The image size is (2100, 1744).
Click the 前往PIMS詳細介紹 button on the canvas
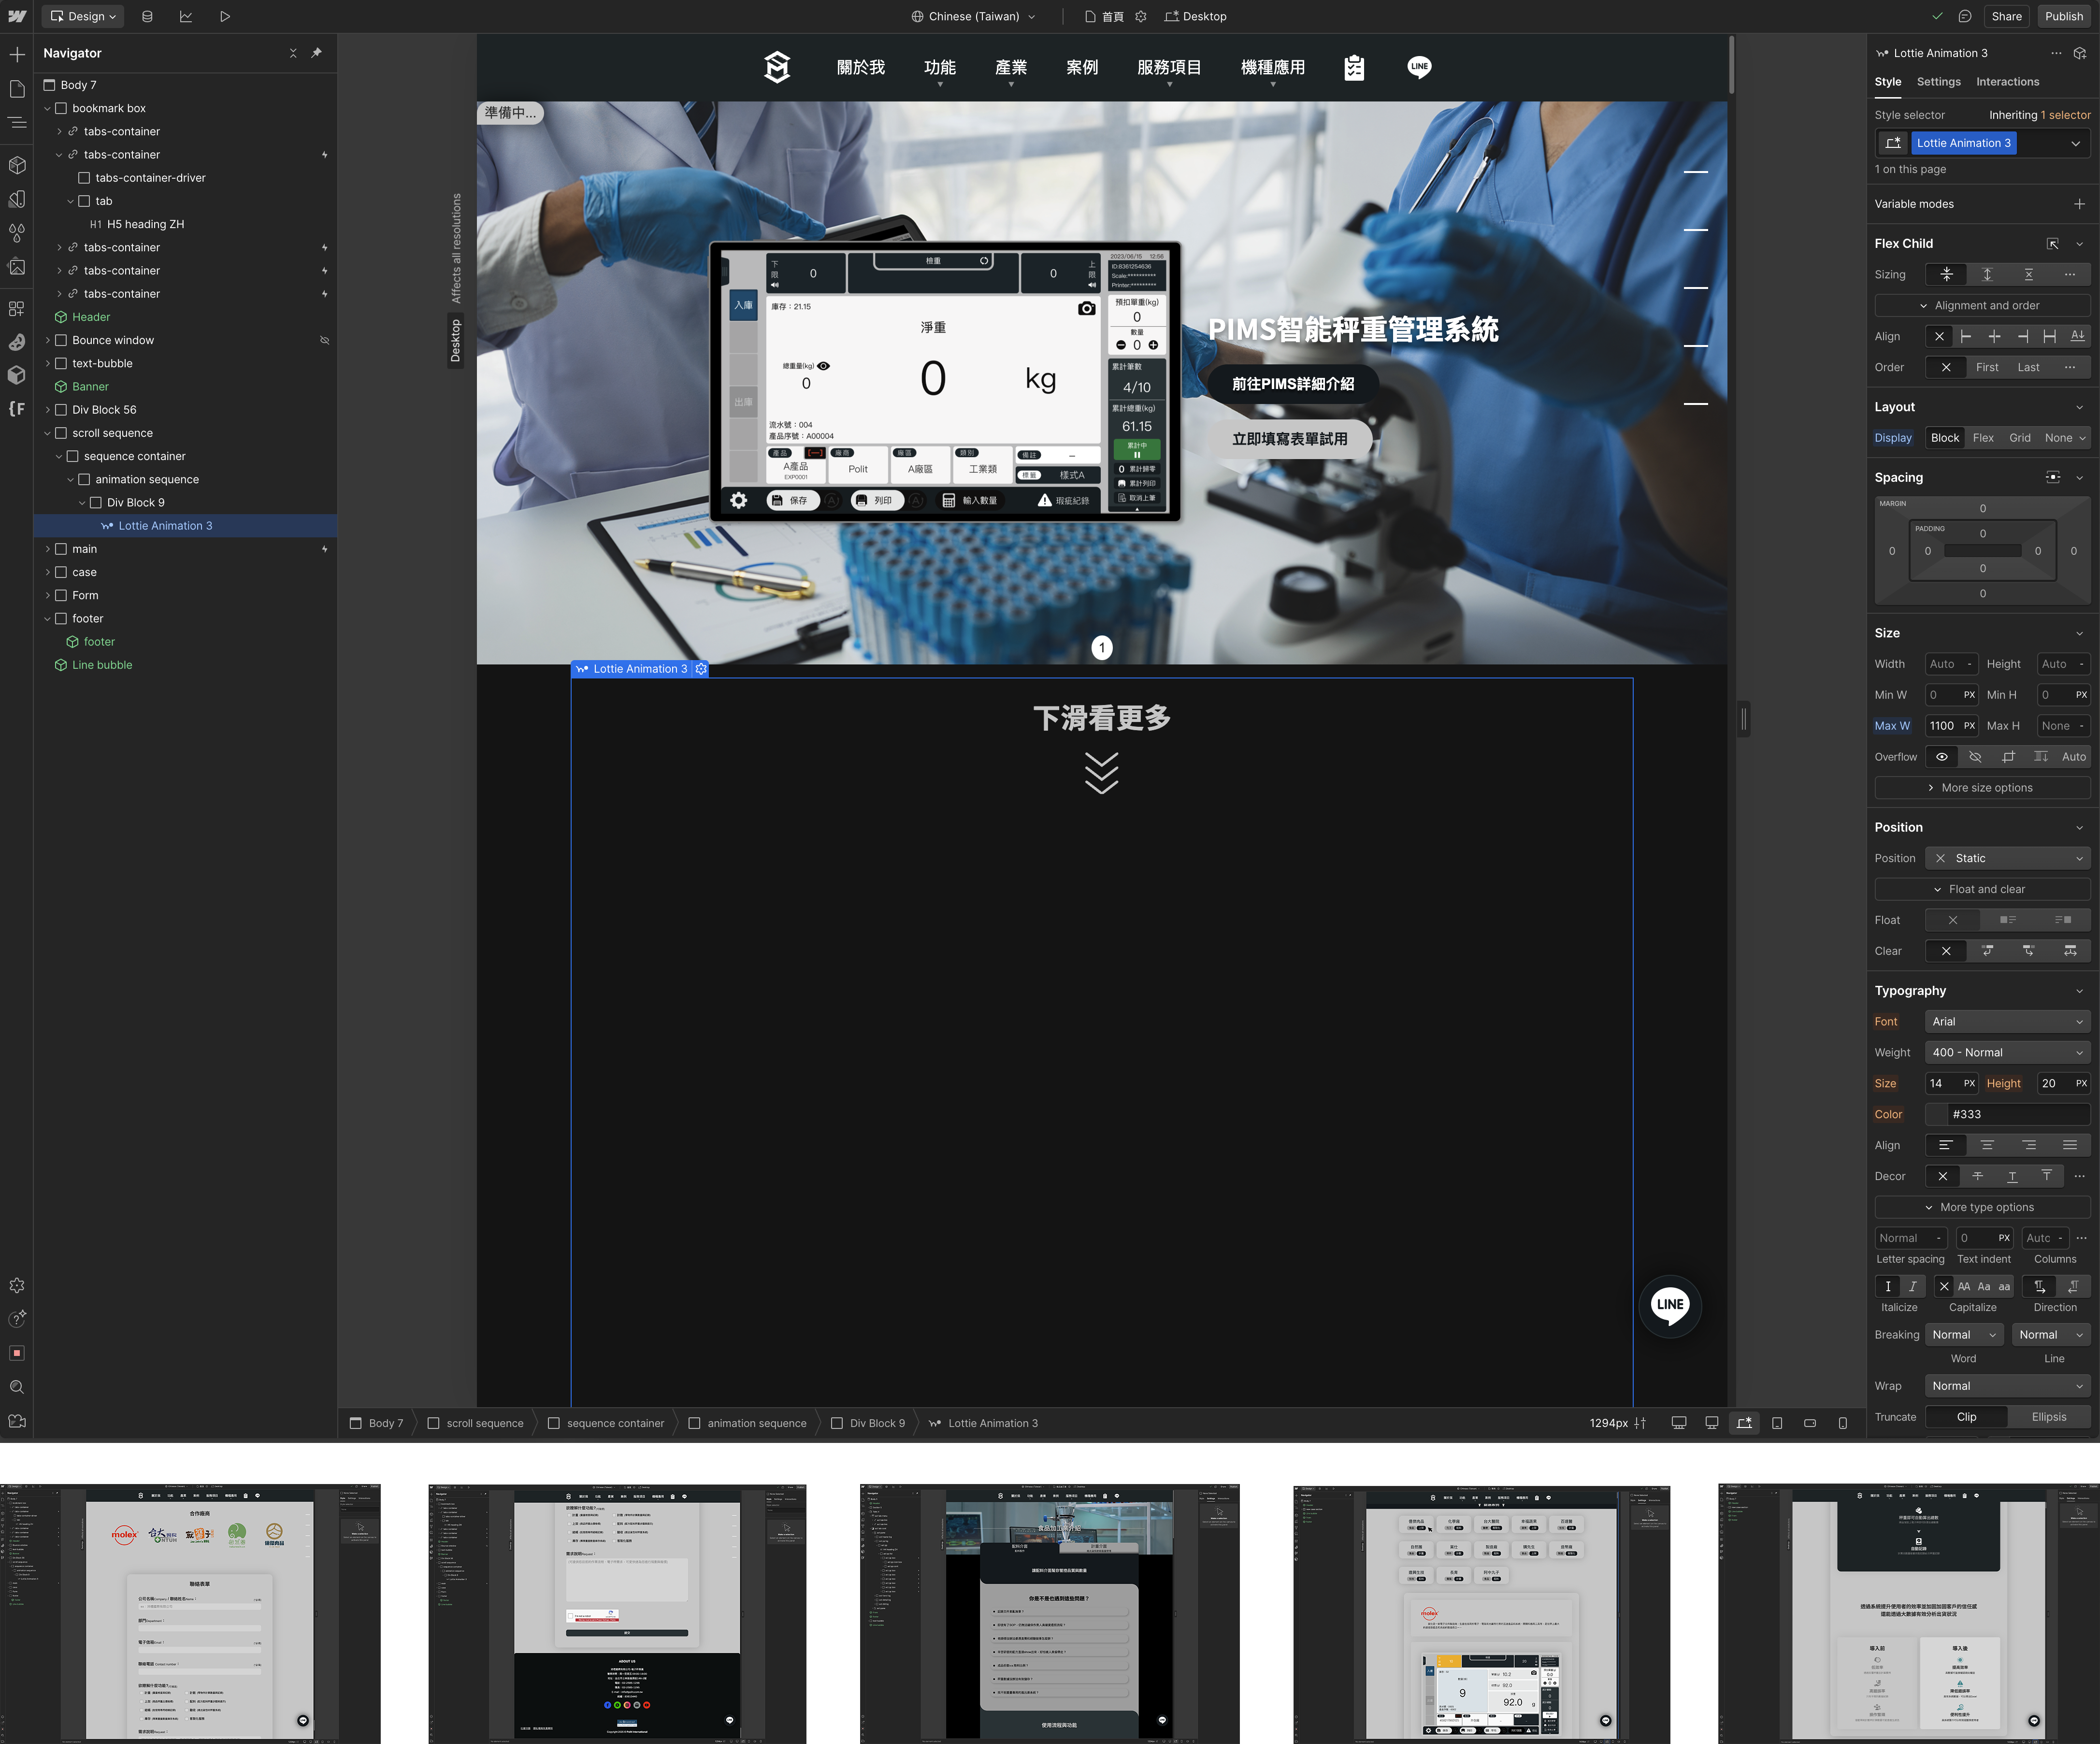(1292, 384)
